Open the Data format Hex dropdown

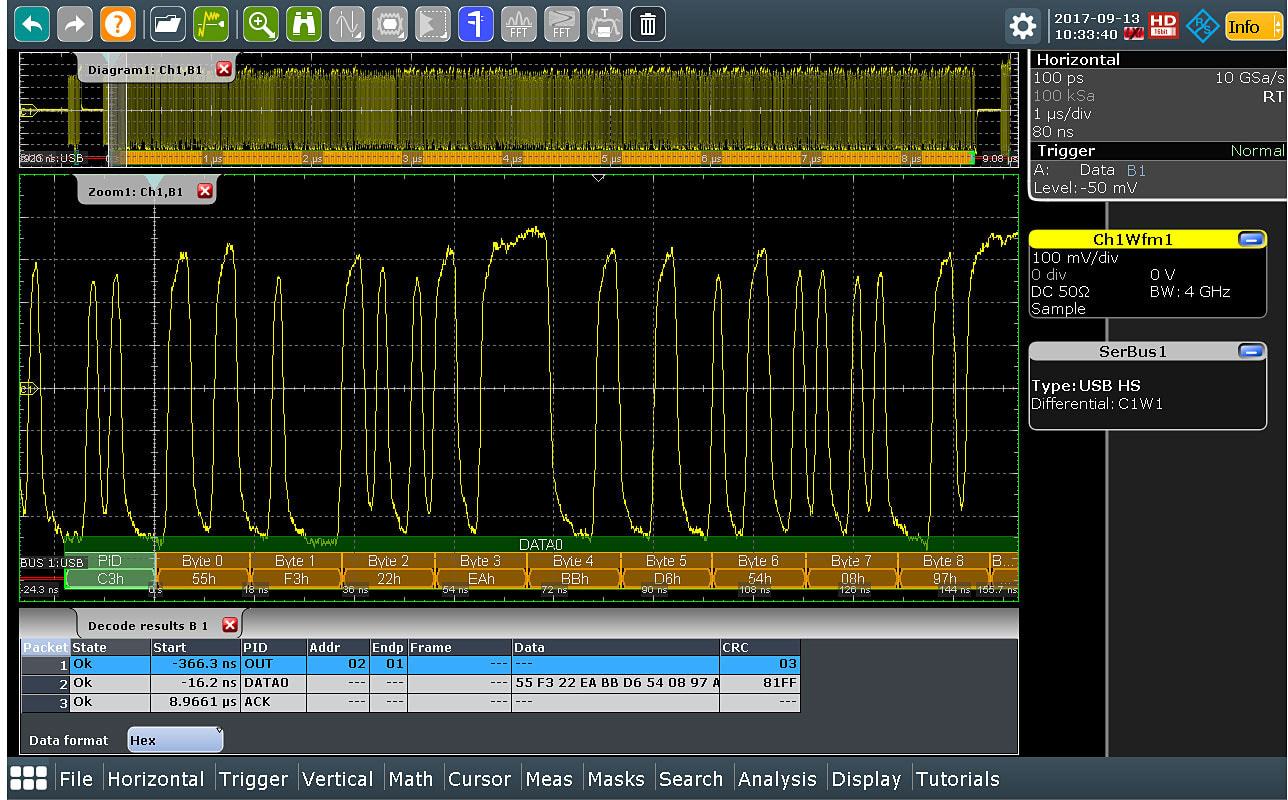[x=175, y=740]
